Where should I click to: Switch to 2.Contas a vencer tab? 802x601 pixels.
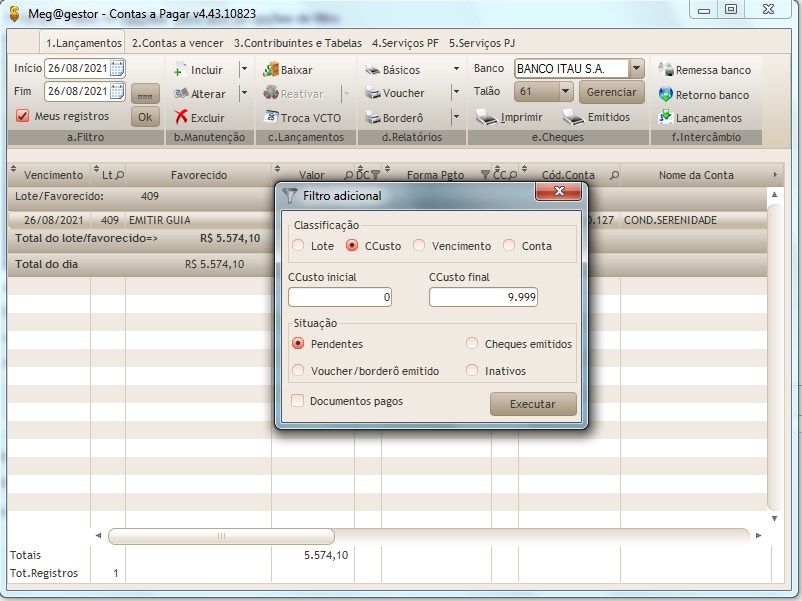(x=178, y=44)
